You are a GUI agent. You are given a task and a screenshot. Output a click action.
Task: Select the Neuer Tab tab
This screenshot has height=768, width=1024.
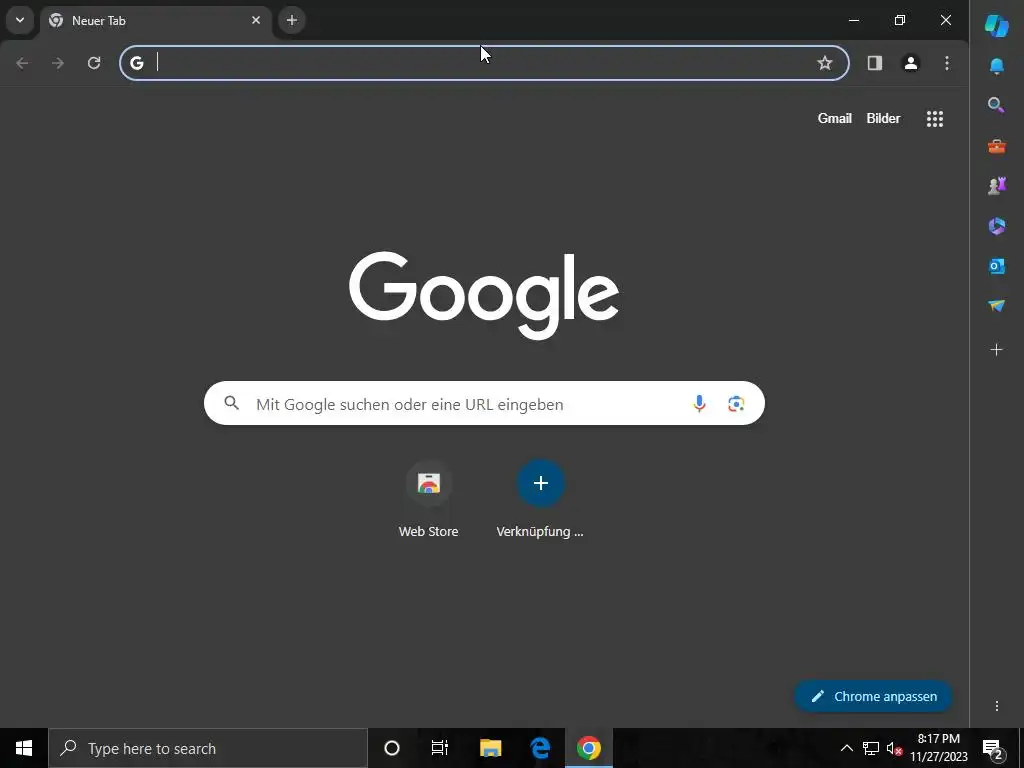click(x=155, y=20)
